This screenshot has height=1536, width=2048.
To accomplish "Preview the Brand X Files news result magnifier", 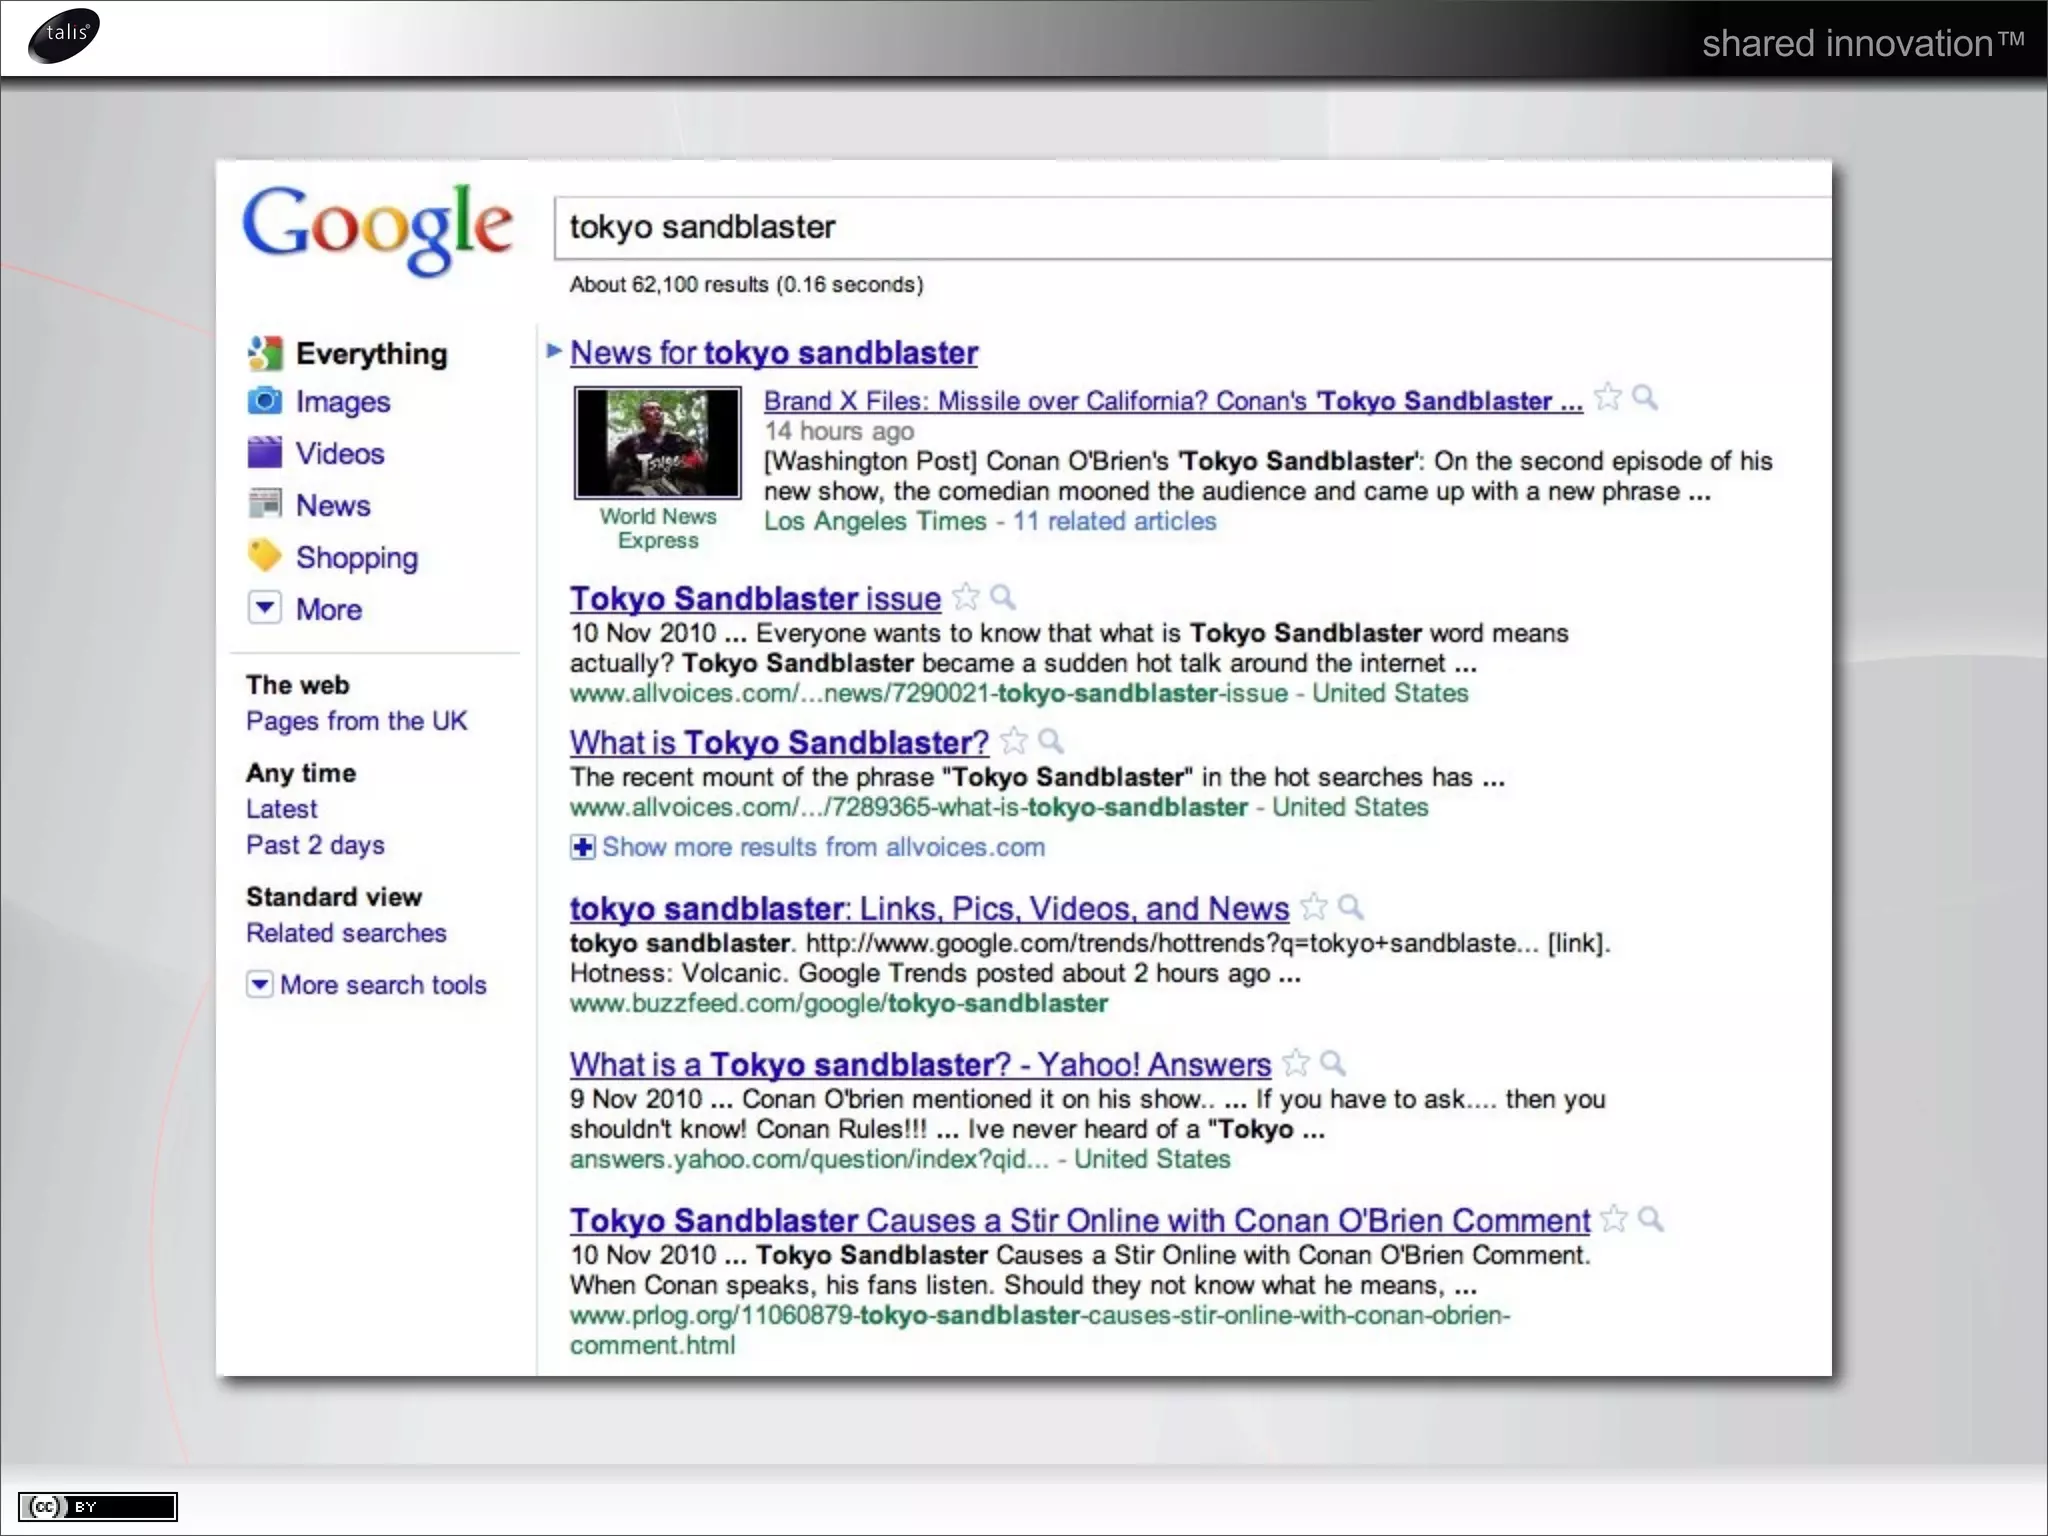I will (1644, 398).
